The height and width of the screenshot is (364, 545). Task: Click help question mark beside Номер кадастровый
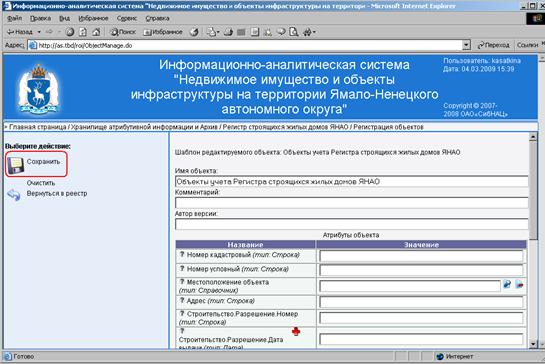[x=182, y=254]
